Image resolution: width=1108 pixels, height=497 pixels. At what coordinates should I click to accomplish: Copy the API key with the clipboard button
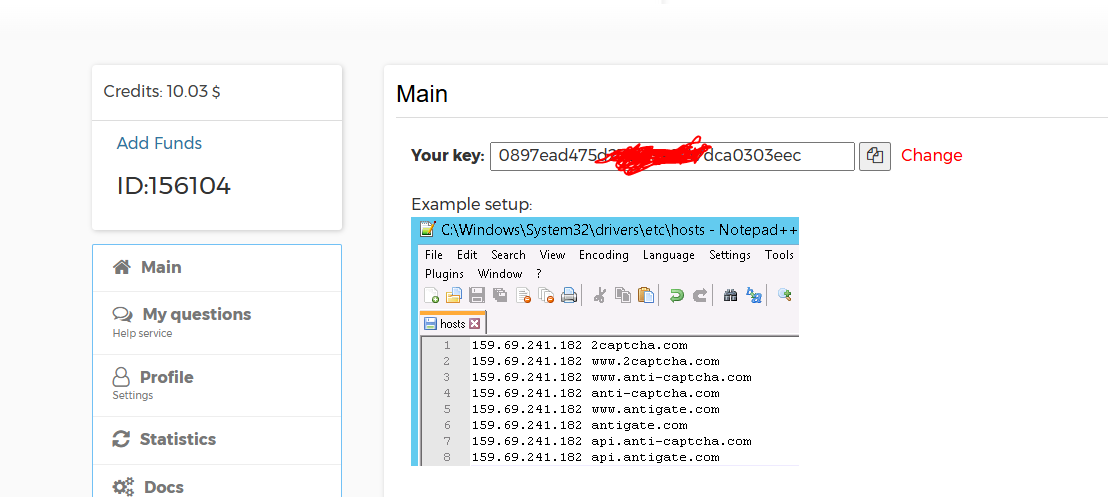[875, 156]
